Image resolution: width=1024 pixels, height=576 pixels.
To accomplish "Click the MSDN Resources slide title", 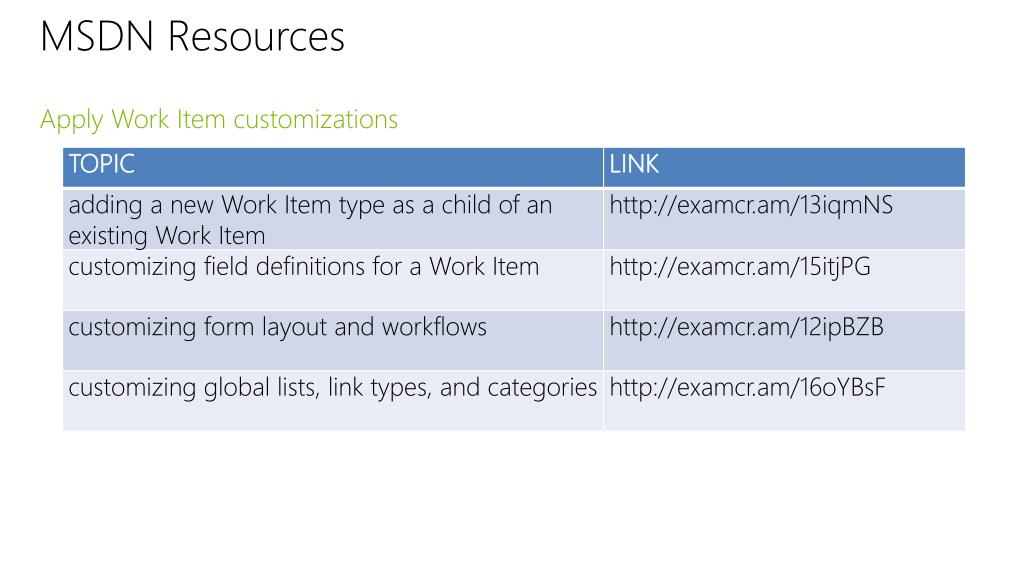I will click(x=192, y=37).
